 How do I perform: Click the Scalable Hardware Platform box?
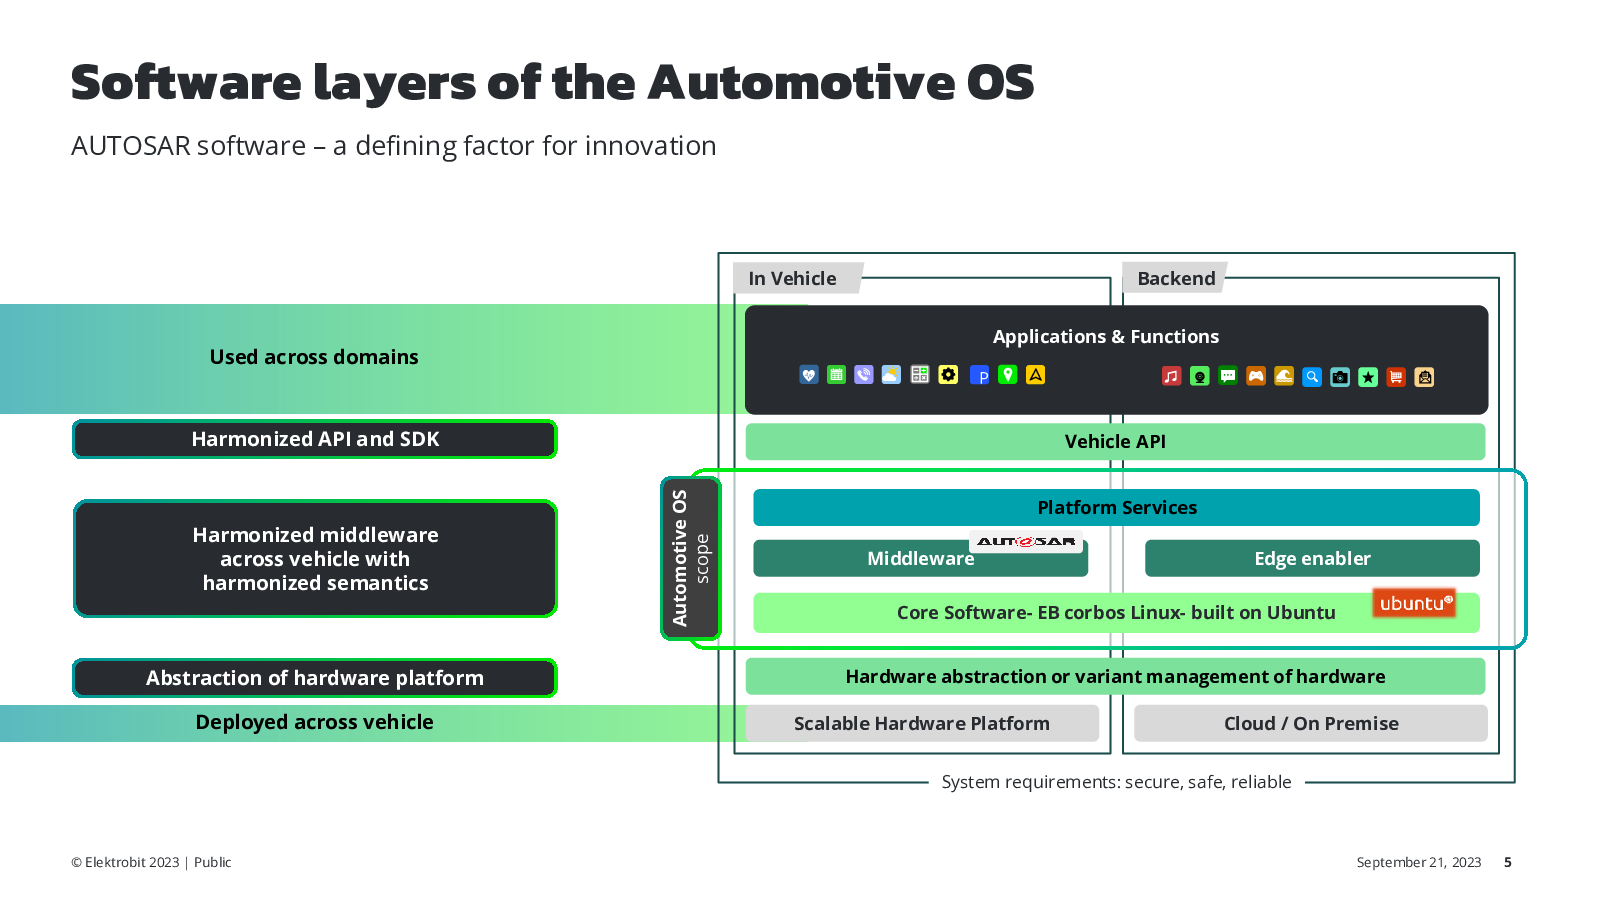922,724
